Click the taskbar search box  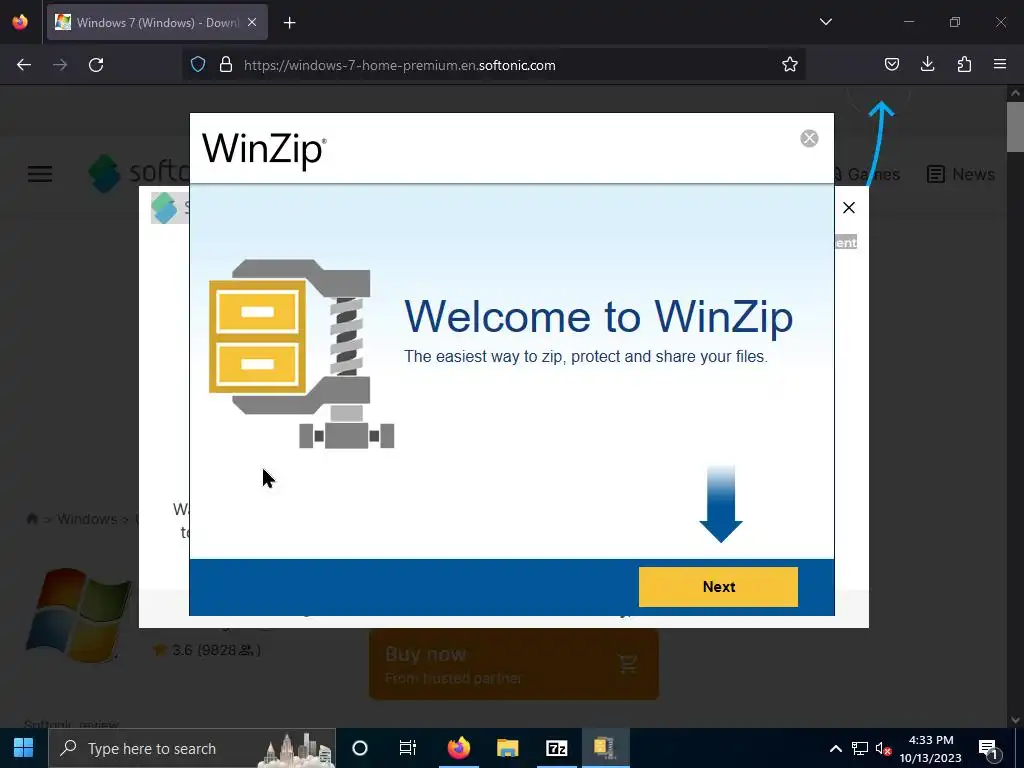pos(192,748)
